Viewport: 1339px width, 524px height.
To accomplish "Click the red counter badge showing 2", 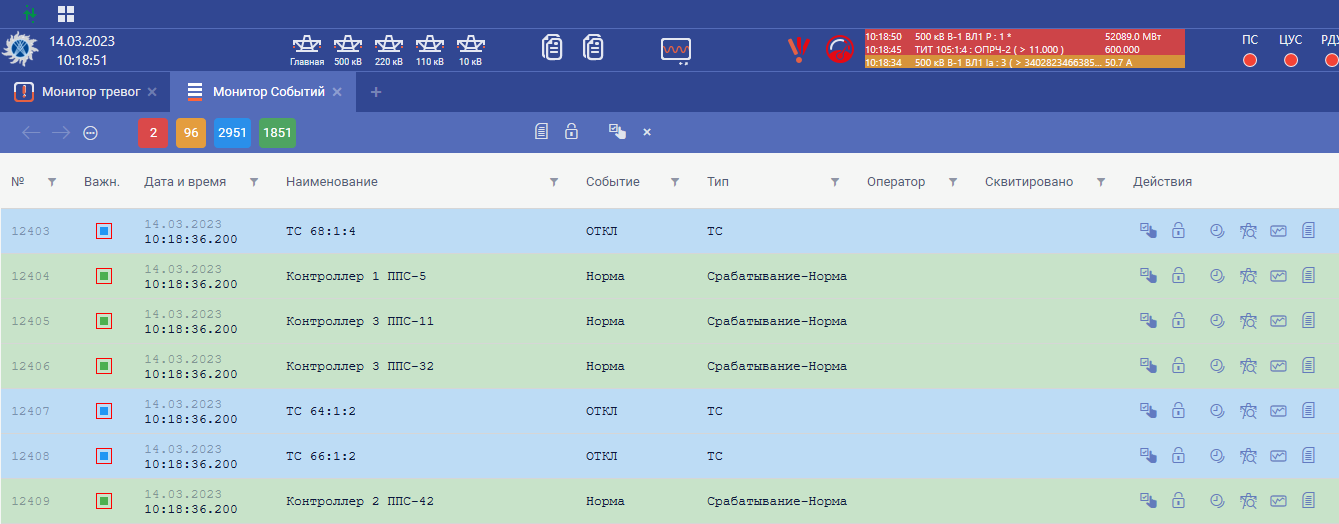I will coord(153,133).
